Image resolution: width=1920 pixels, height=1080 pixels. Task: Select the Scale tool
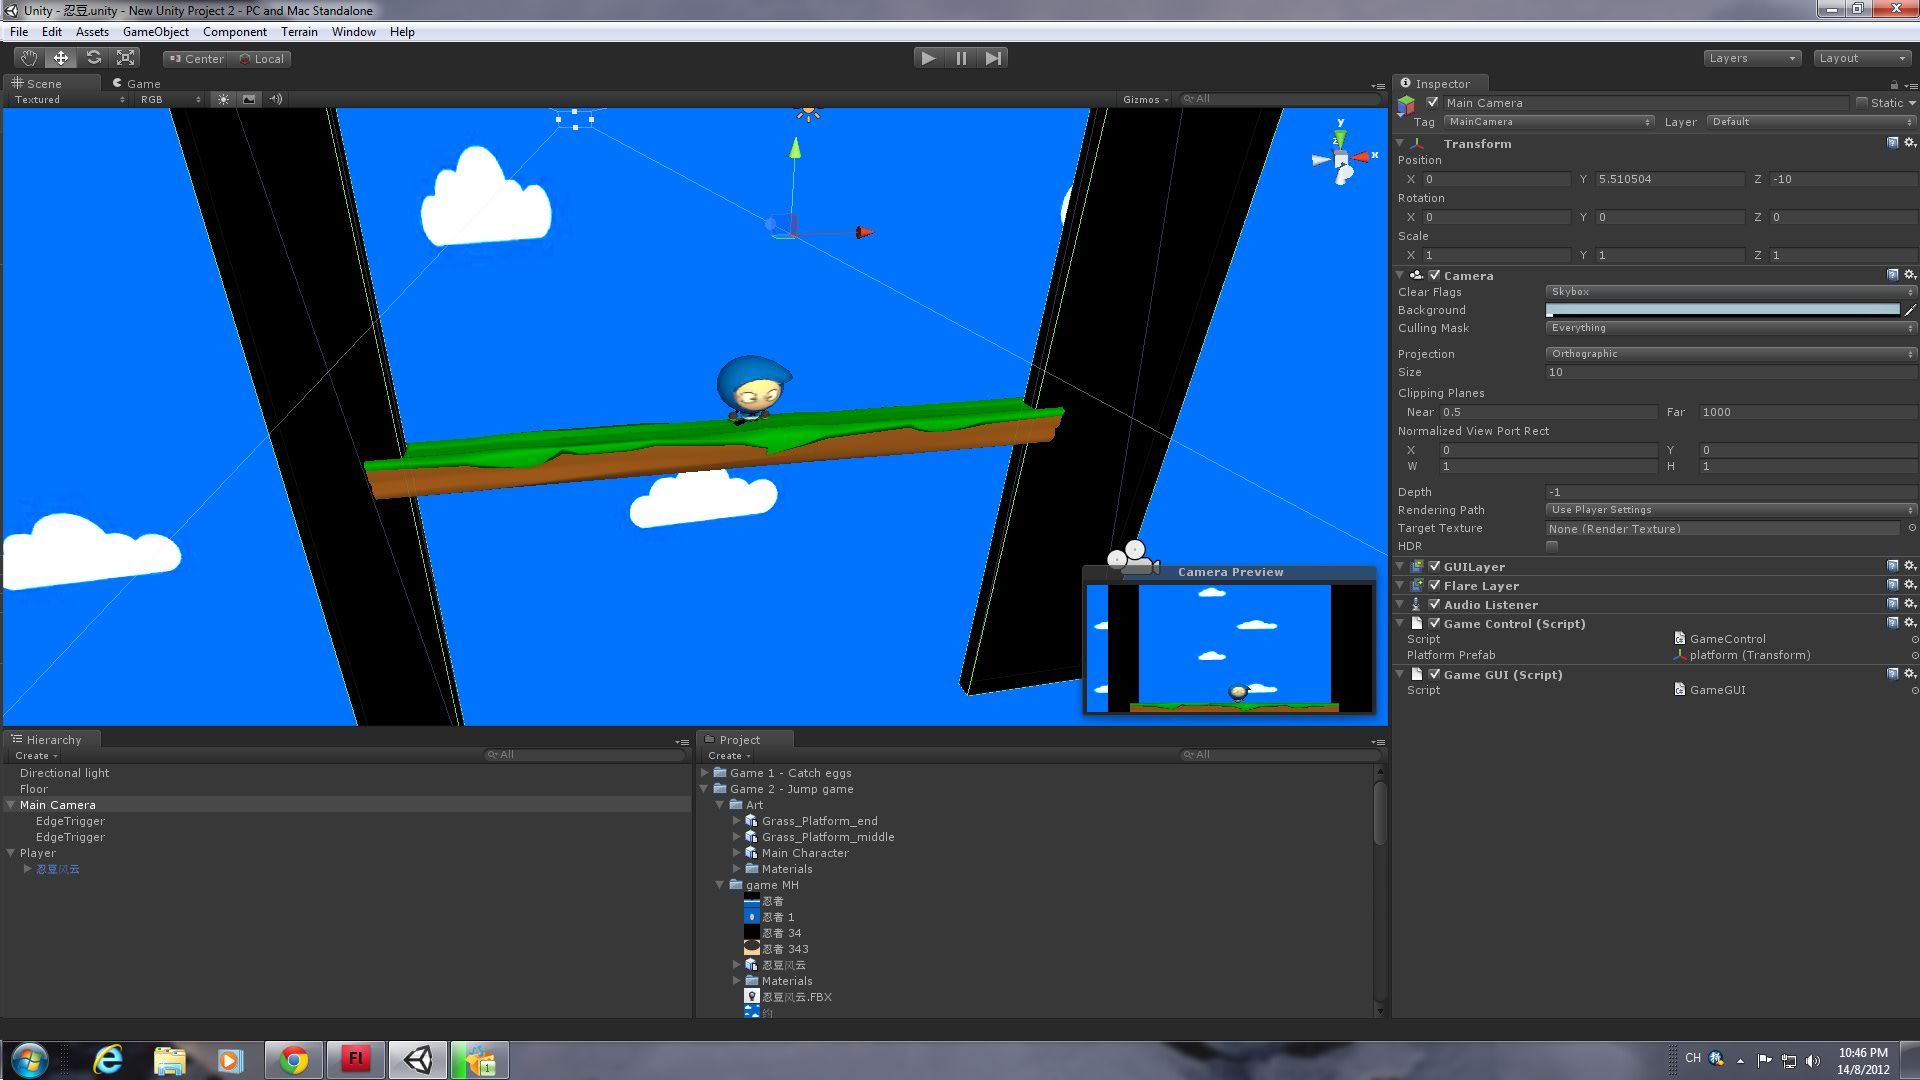coord(125,58)
